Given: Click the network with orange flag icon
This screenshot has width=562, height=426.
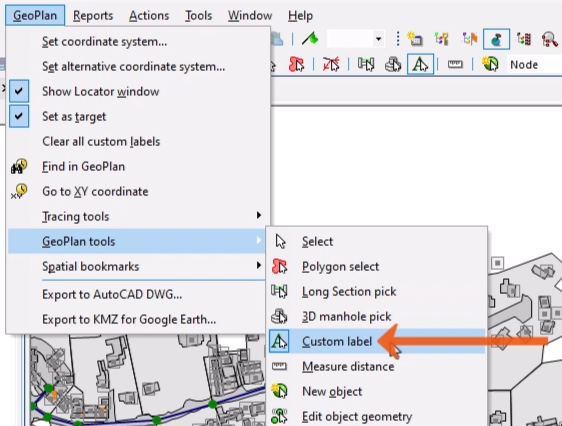Looking at the screenshot, I should 470,39.
